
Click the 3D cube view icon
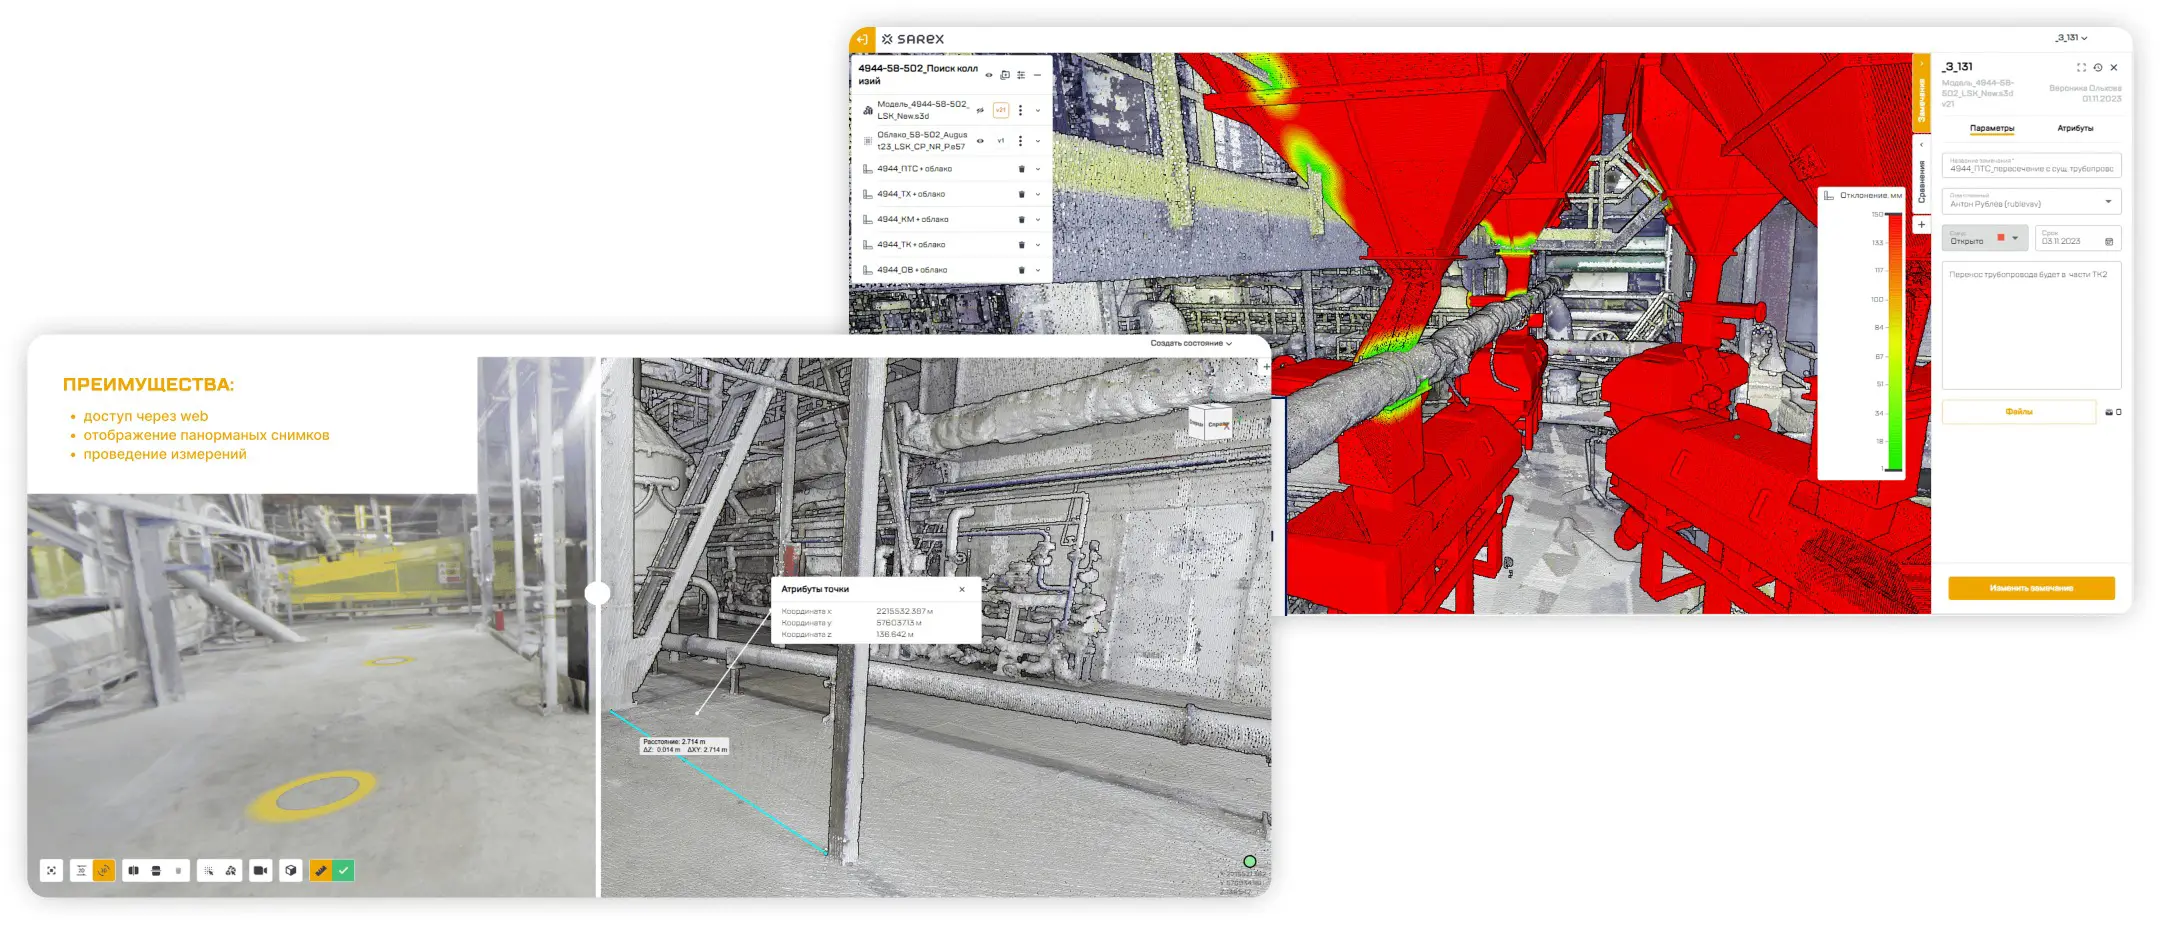click(x=290, y=871)
